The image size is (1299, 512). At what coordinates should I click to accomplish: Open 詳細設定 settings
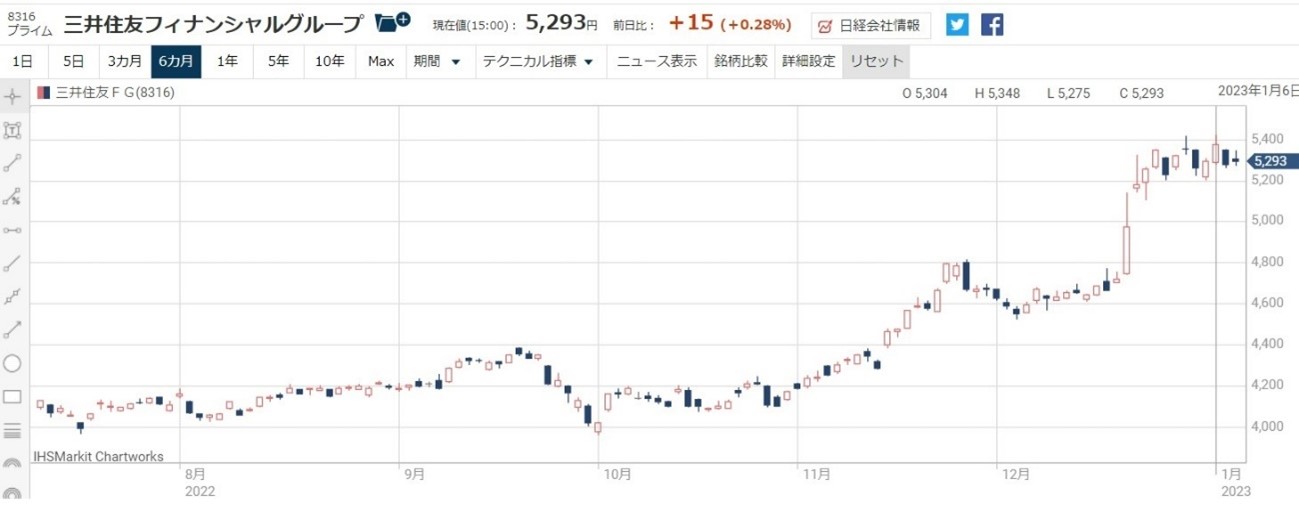(x=809, y=61)
